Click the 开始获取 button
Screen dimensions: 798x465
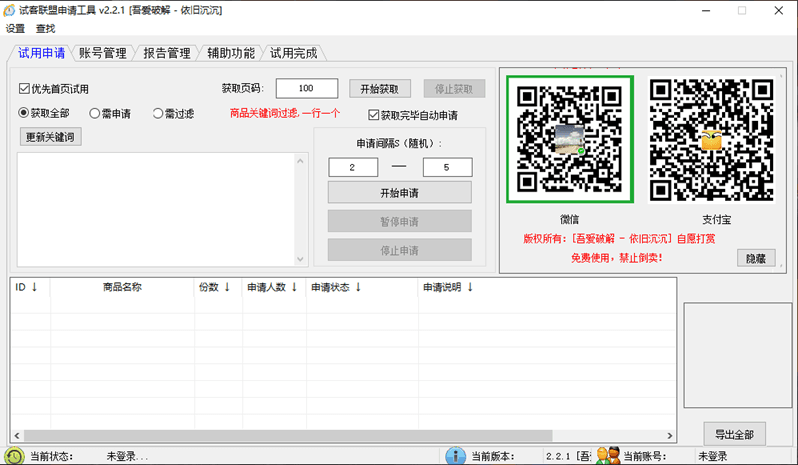point(380,89)
